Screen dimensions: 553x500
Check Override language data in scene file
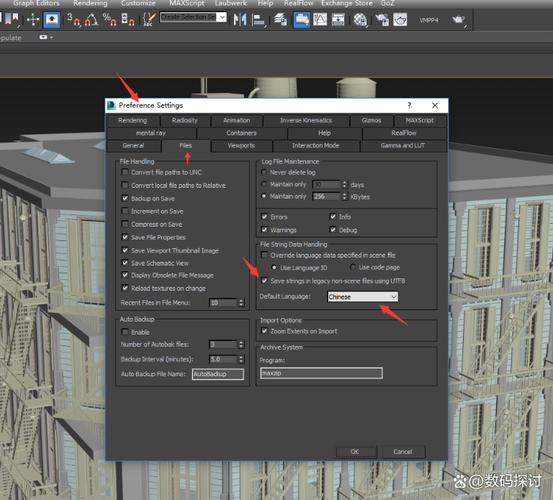point(264,255)
